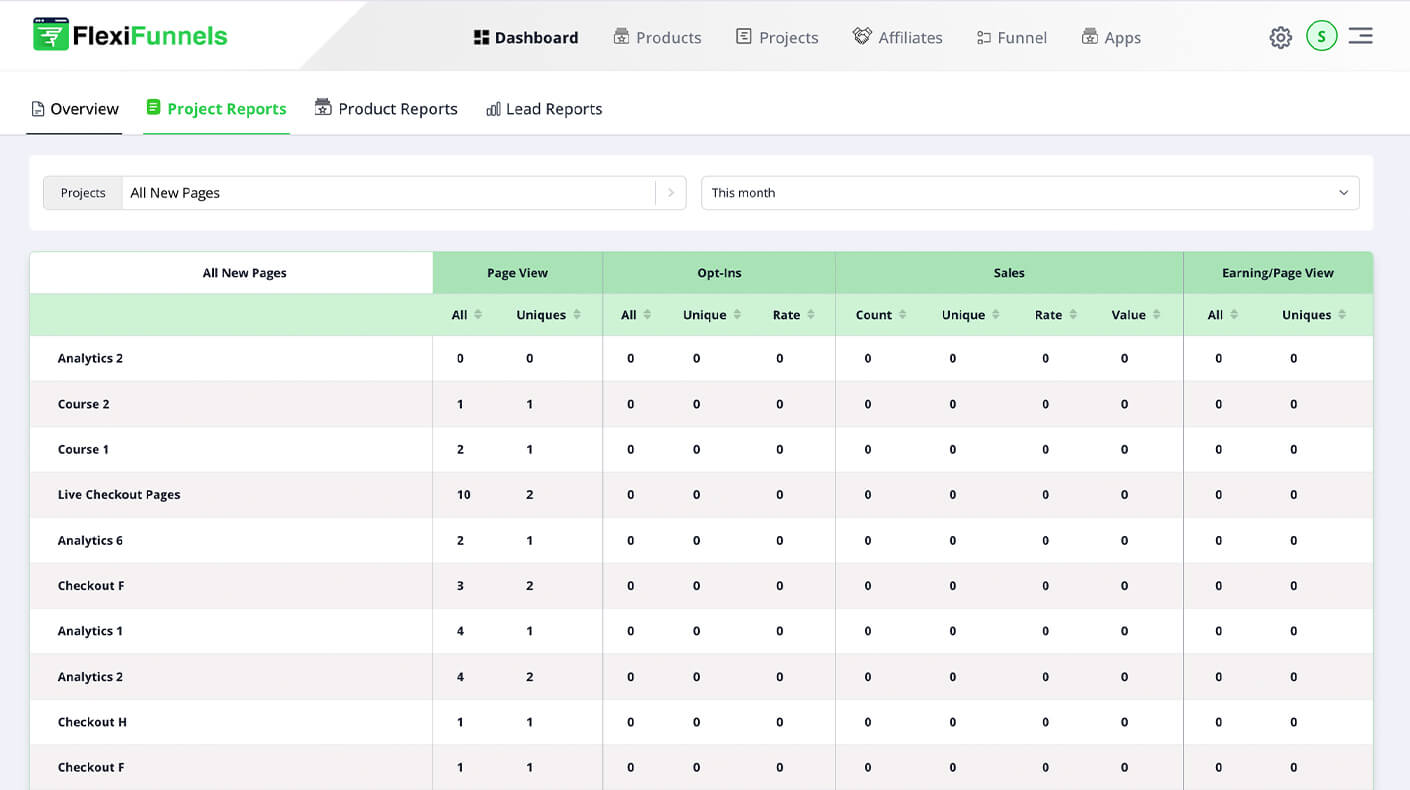Sort by Earning/Page View Uniques column
1410x790 pixels.
(x=1314, y=315)
